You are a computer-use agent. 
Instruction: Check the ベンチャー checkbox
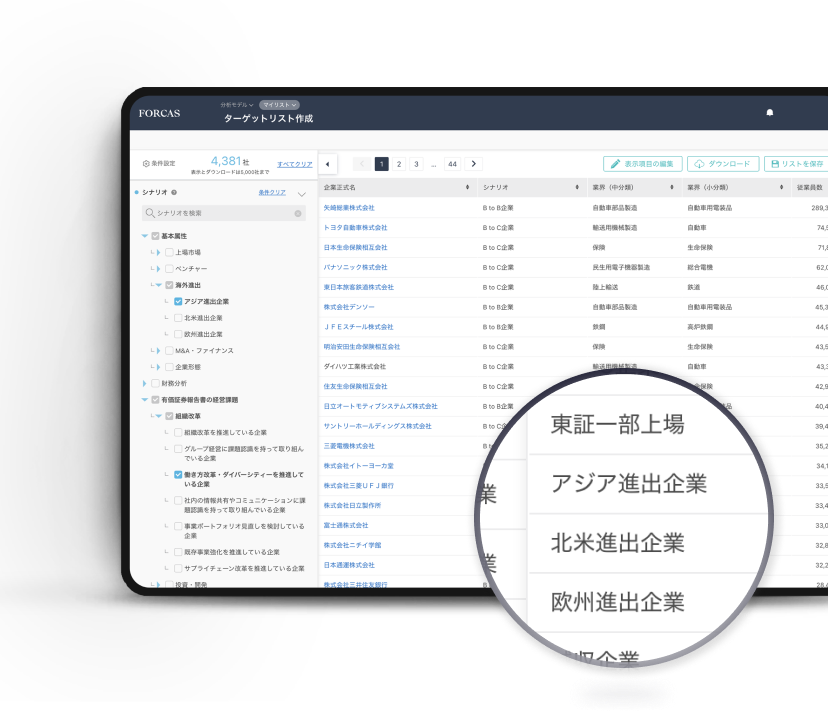(x=170, y=269)
